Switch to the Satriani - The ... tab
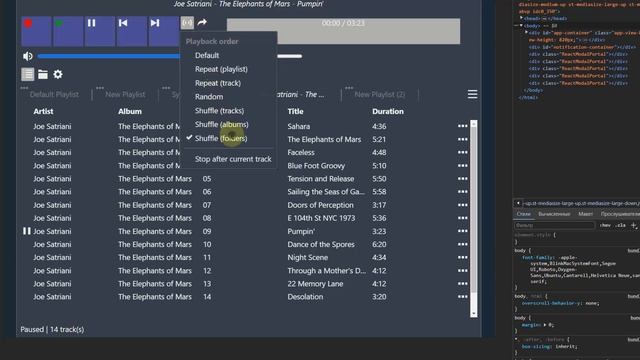The height and width of the screenshot is (360, 640). pyautogui.click(x=301, y=94)
